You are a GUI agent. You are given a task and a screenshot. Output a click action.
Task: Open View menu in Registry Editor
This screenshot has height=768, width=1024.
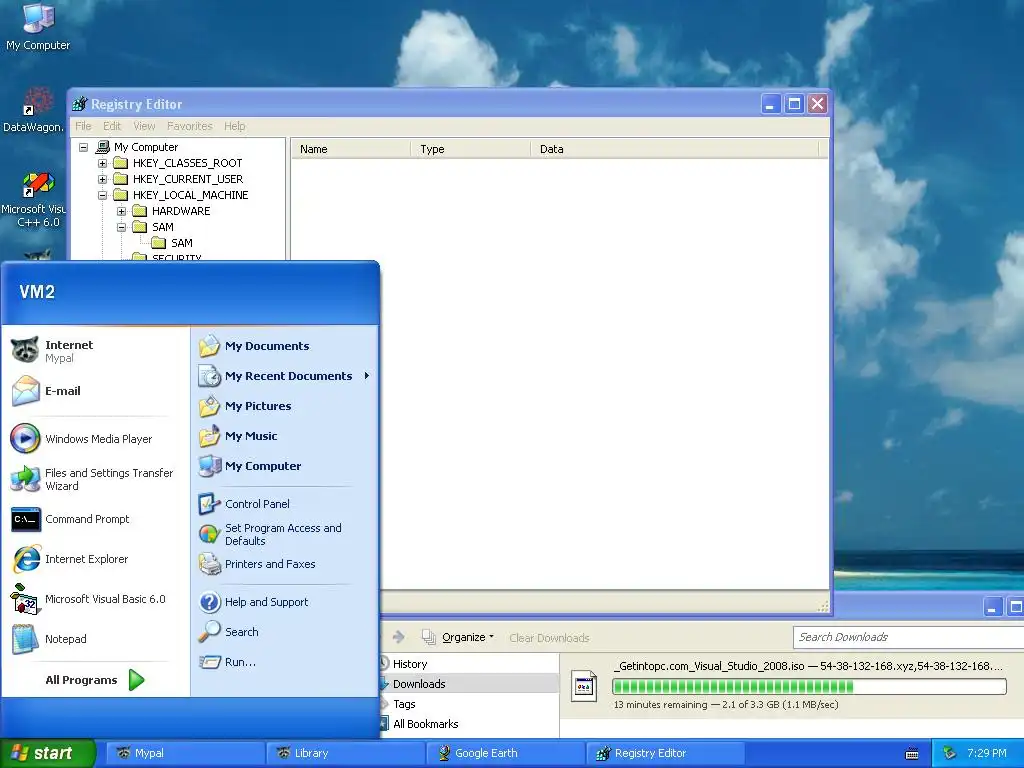tap(144, 126)
